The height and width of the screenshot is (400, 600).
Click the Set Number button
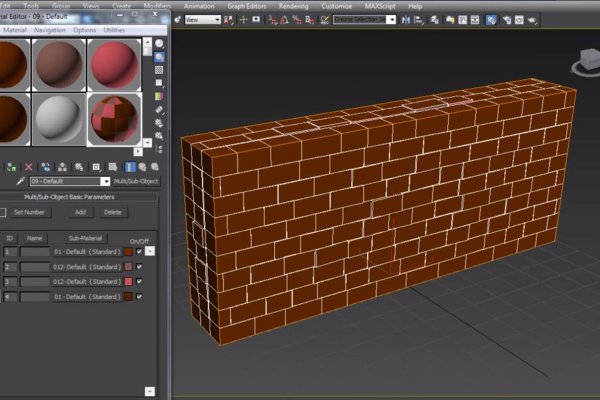coord(29,212)
